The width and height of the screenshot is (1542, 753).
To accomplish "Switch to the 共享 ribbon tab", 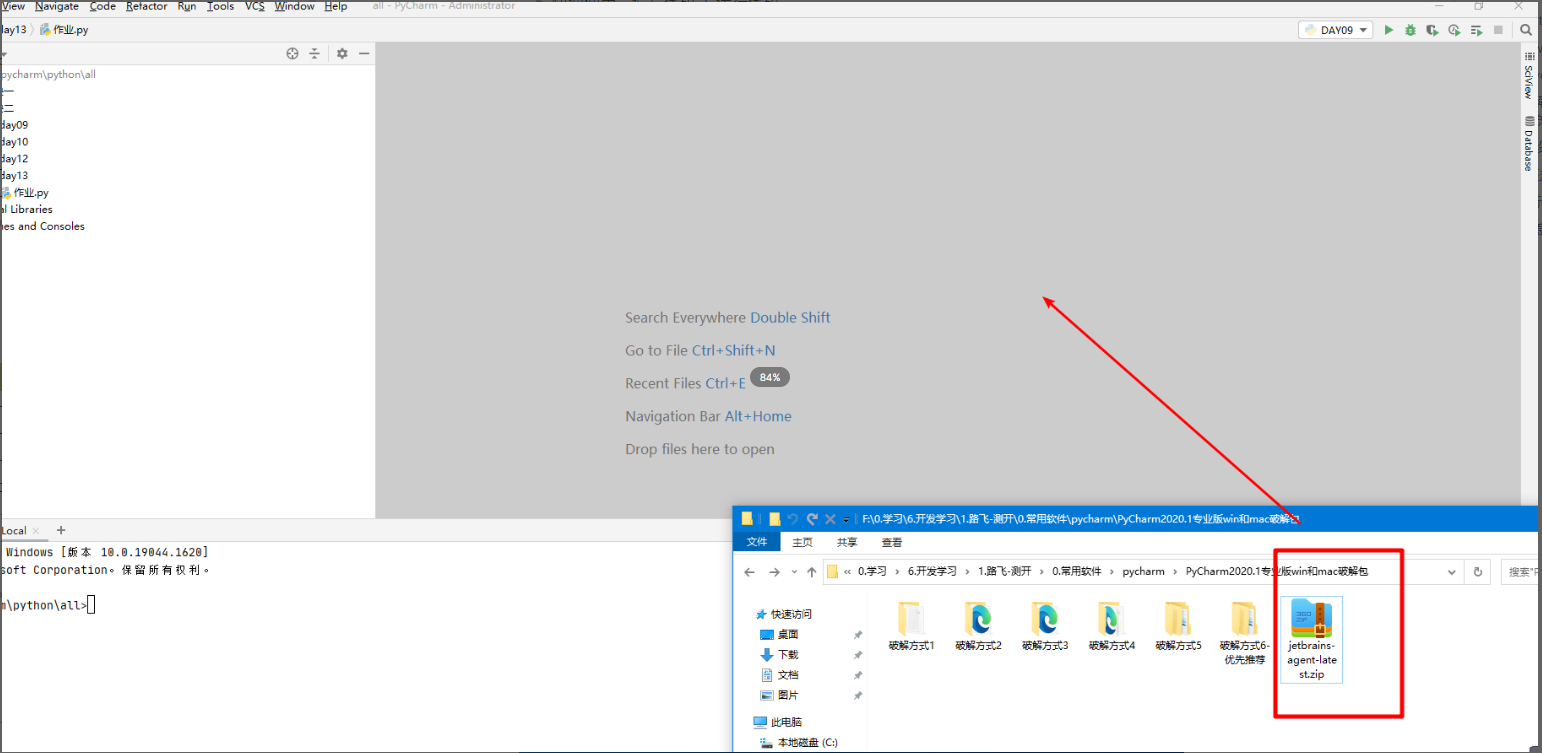I will pos(847,542).
